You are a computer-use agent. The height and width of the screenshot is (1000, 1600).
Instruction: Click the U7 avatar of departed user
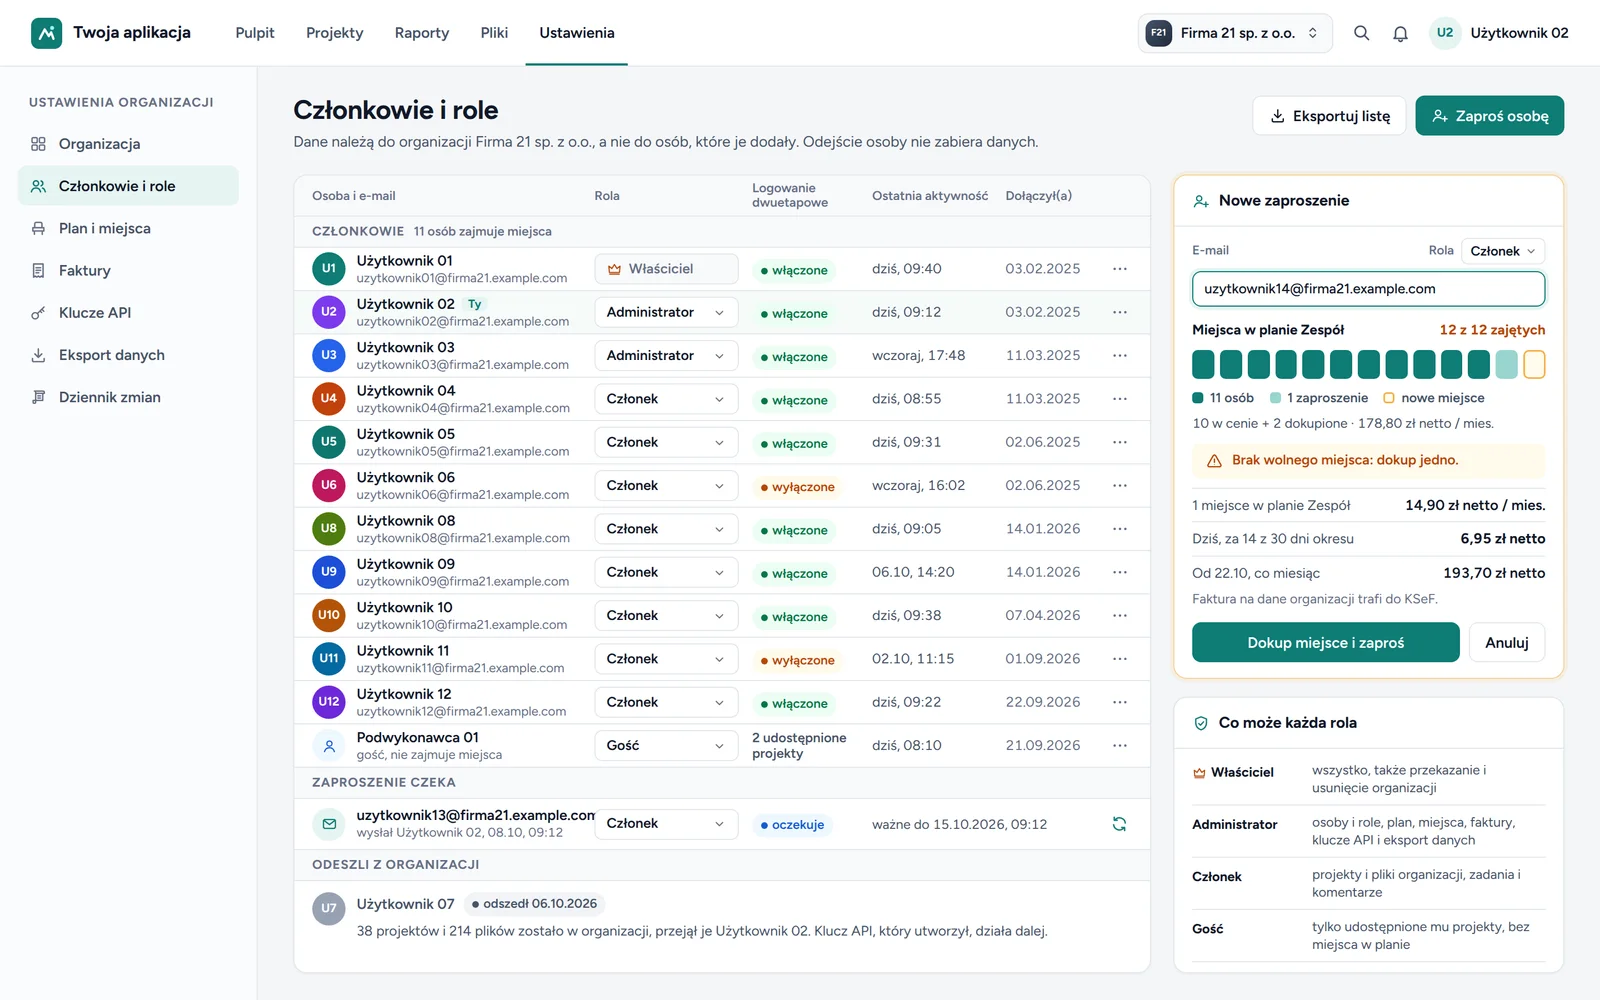point(329,908)
